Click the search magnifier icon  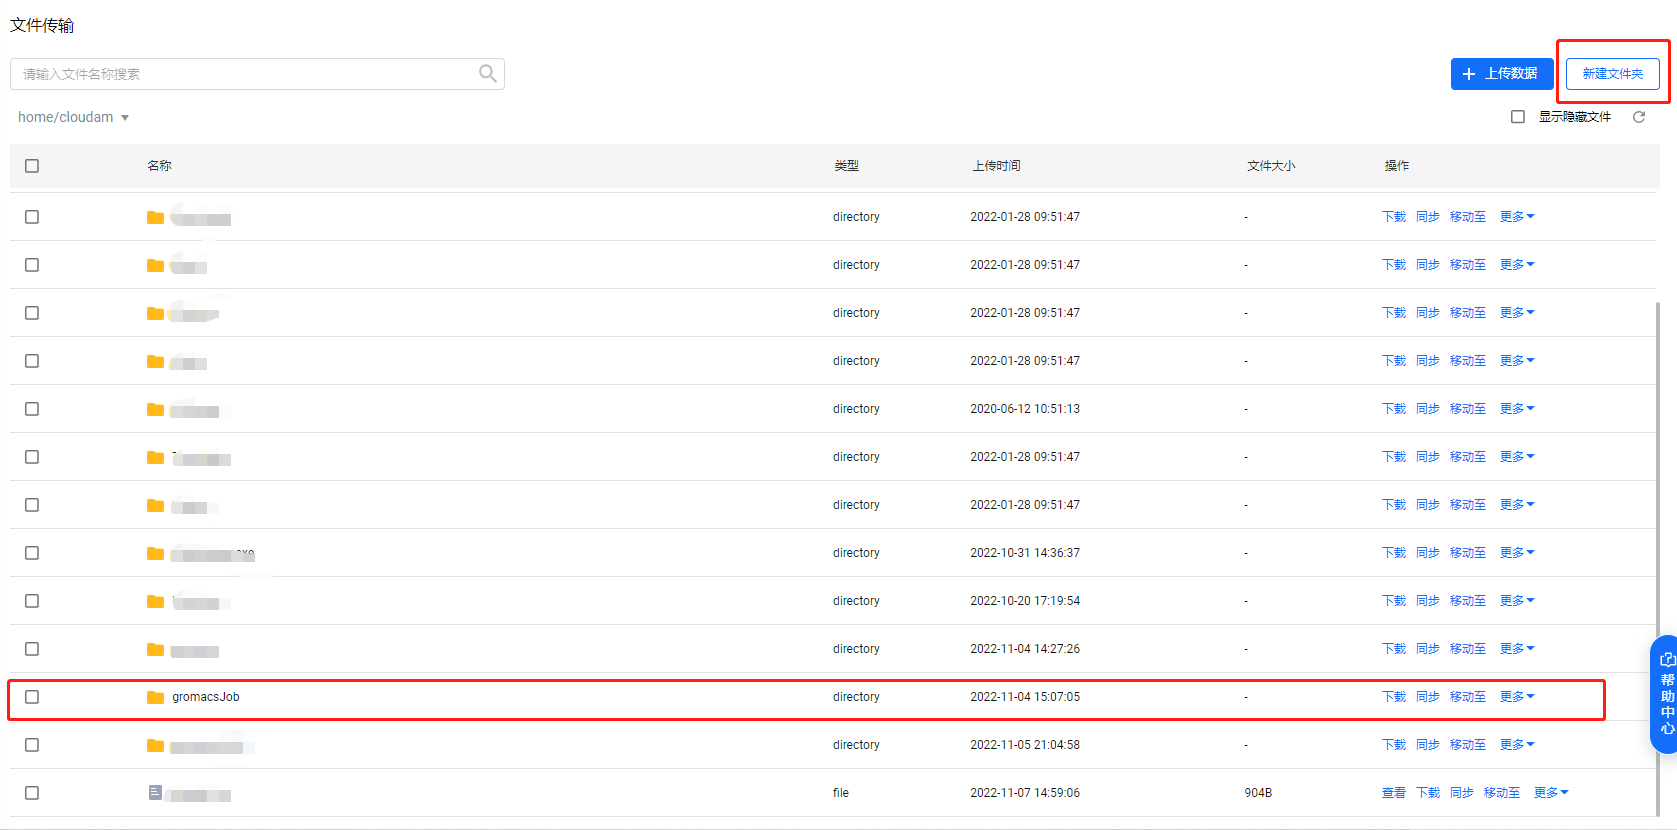(x=487, y=73)
